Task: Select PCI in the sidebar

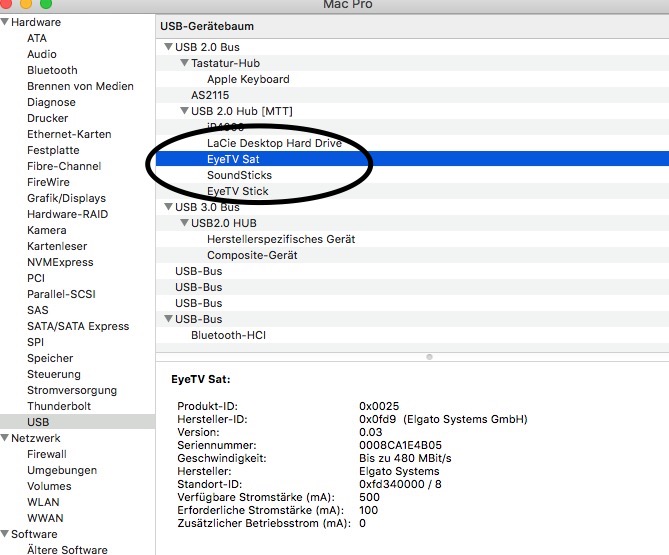Action: click(36, 278)
